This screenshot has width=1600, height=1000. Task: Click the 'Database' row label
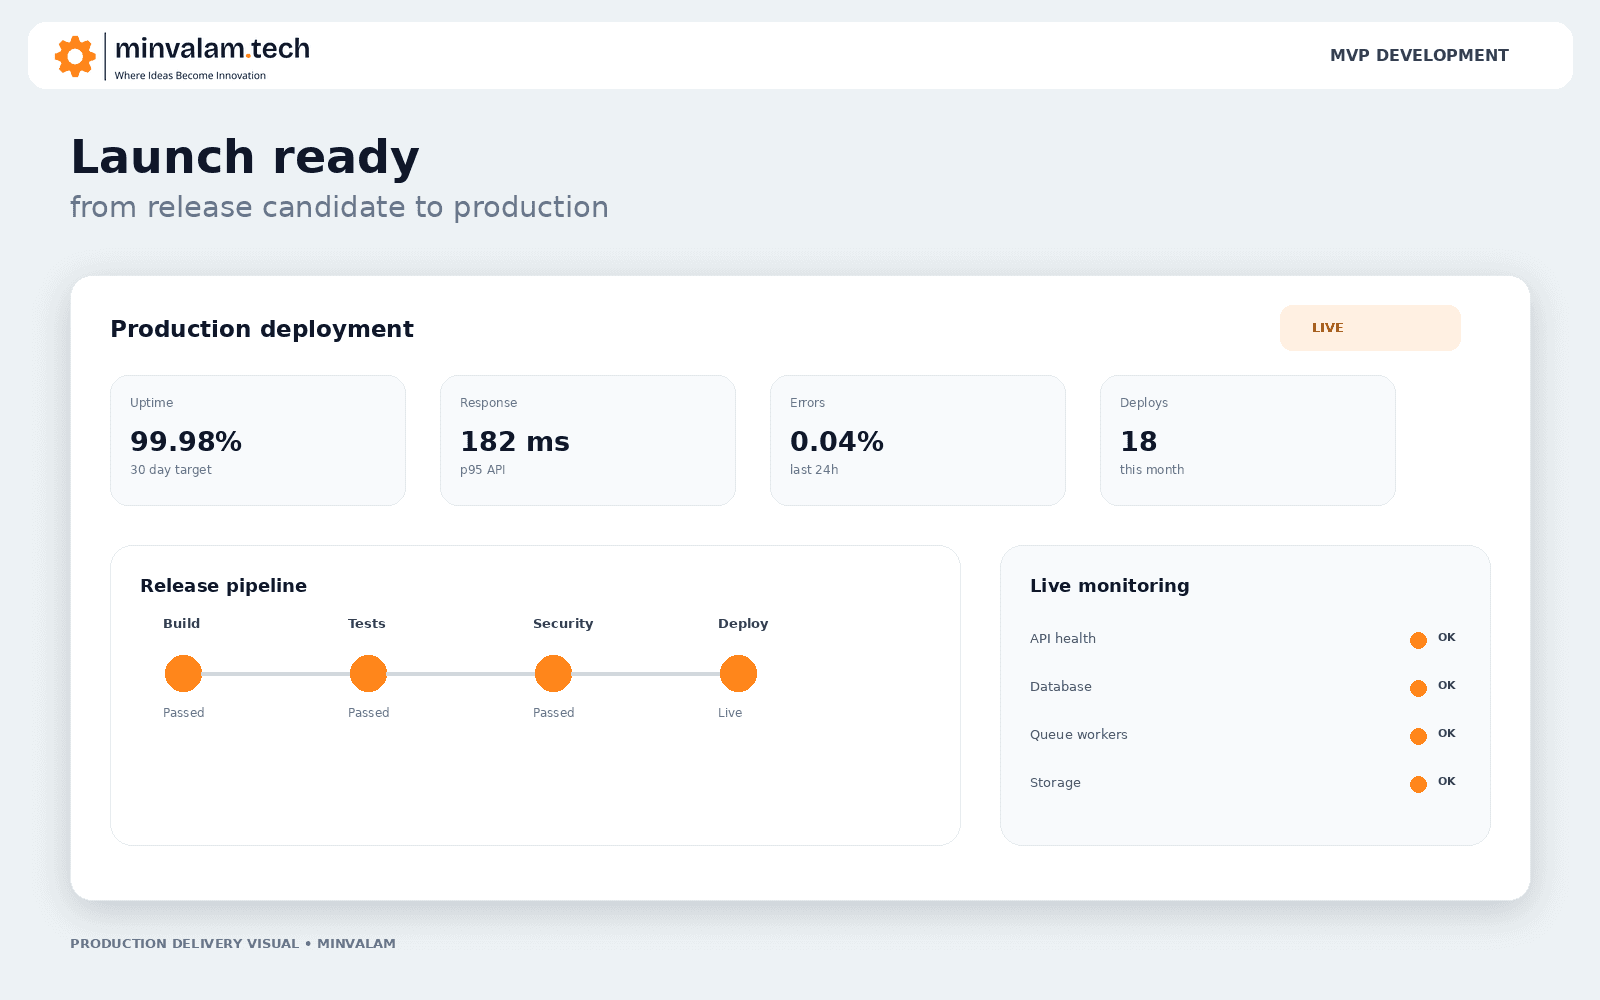(1060, 686)
